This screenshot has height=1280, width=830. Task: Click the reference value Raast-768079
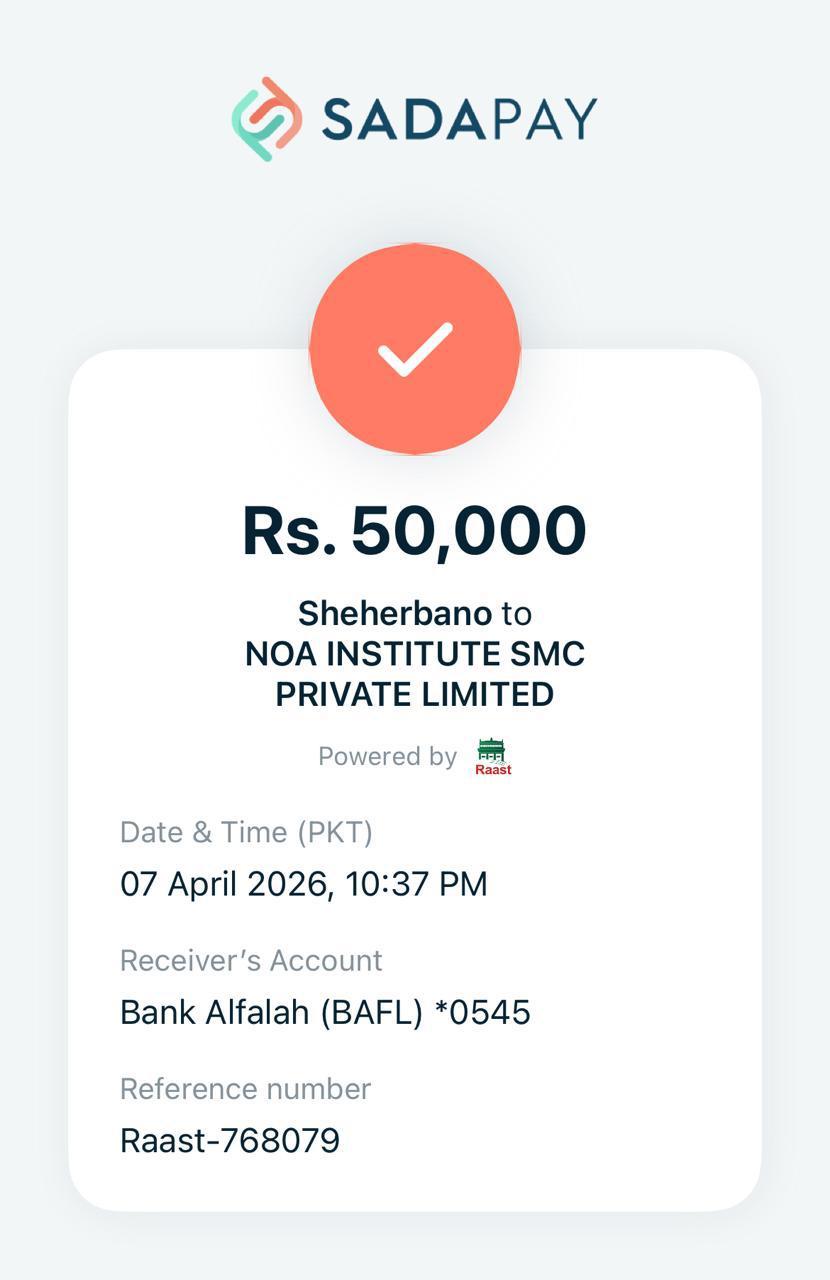(x=230, y=1140)
